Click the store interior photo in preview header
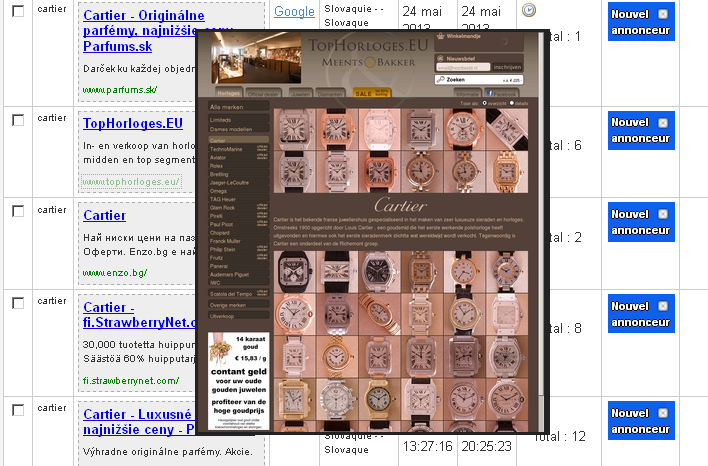708x466 pixels. click(x=256, y=58)
